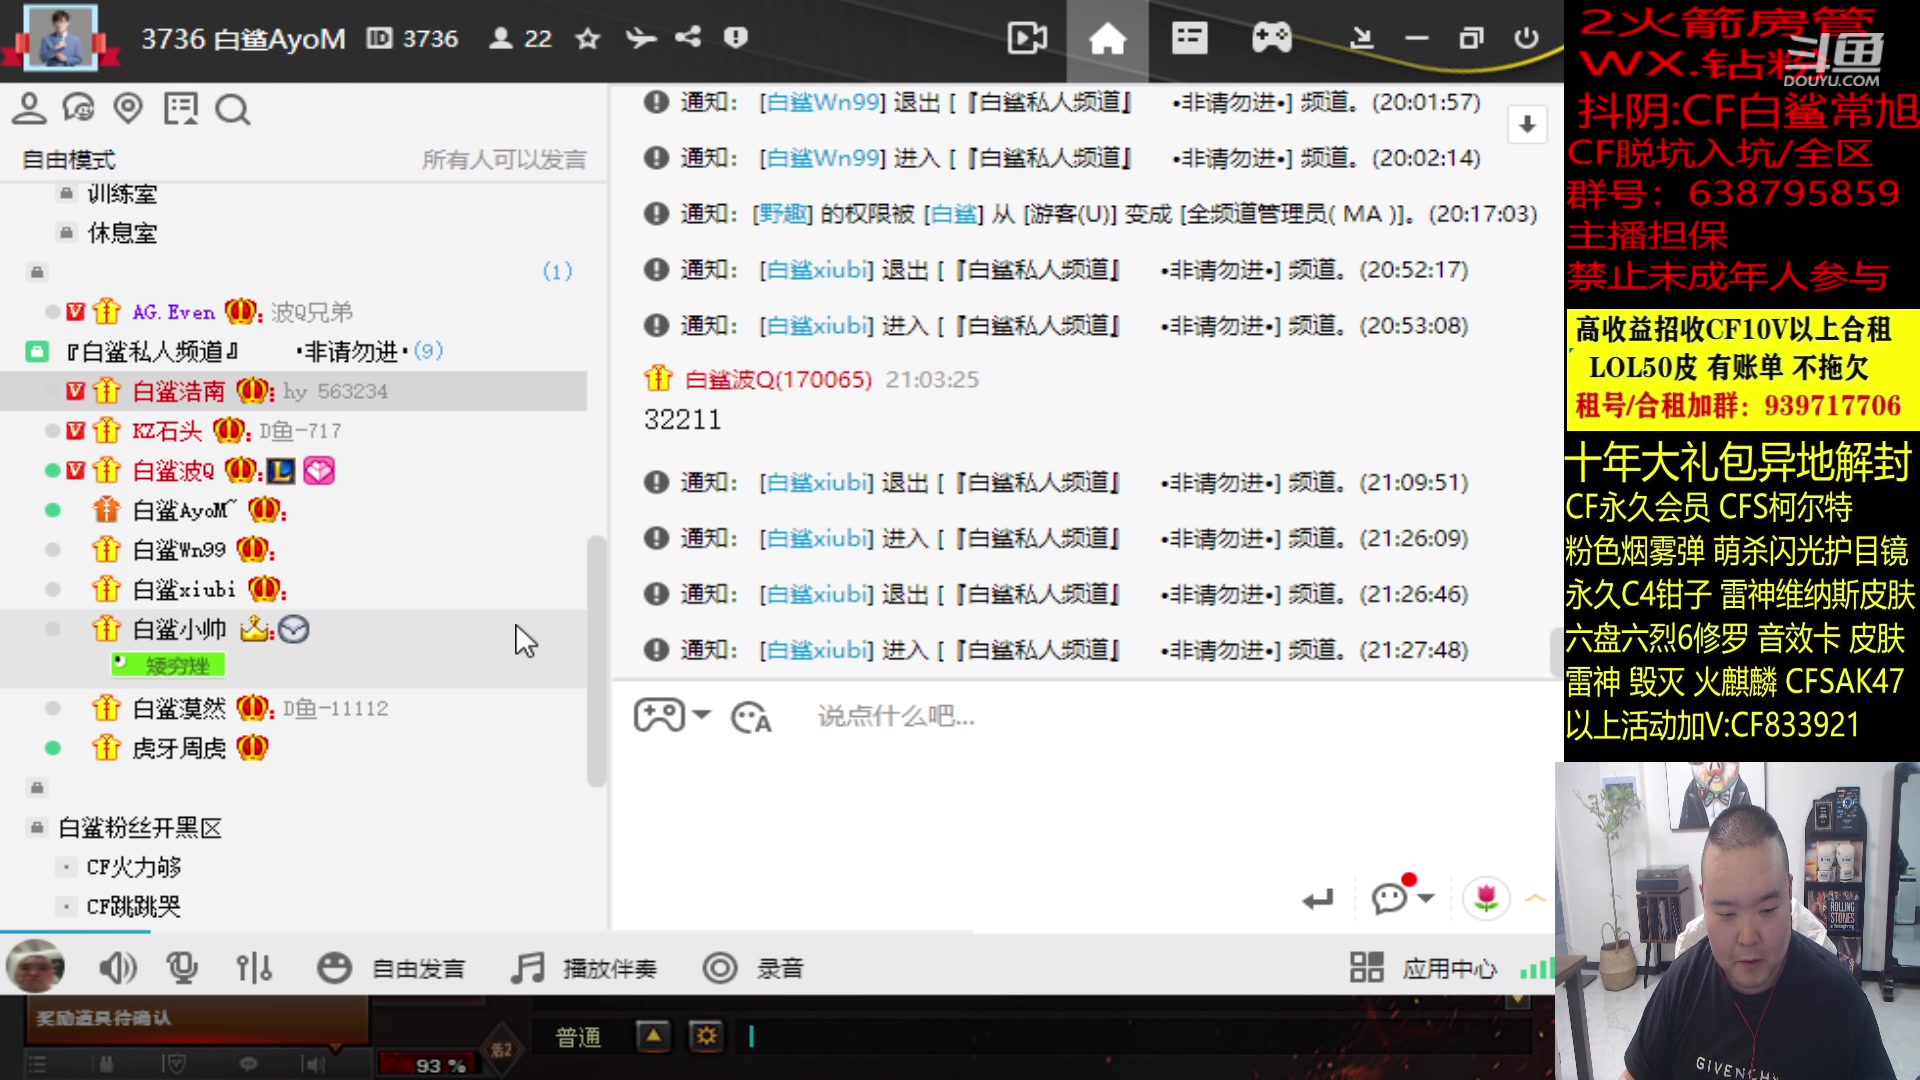Mute the microphone icon in the bottom toolbar
The image size is (1920, 1080).
tap(183, 967)
